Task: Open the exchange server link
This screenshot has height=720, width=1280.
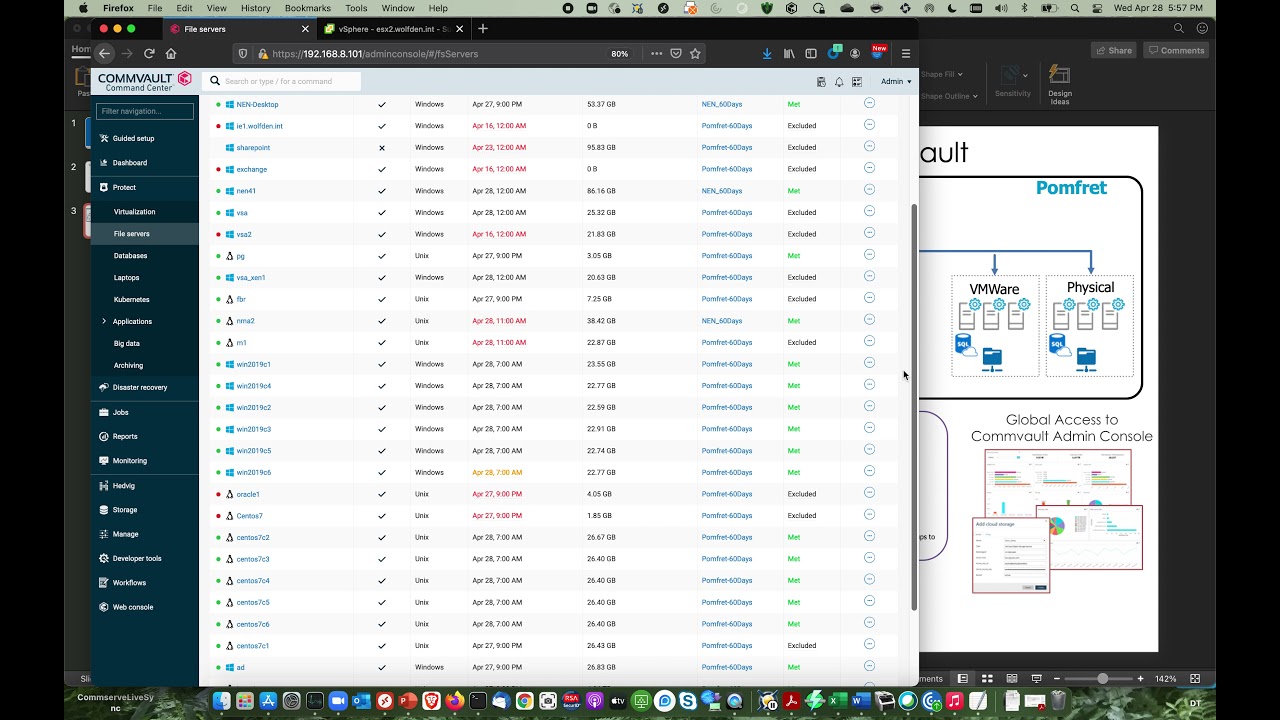Action: (252, 169)
